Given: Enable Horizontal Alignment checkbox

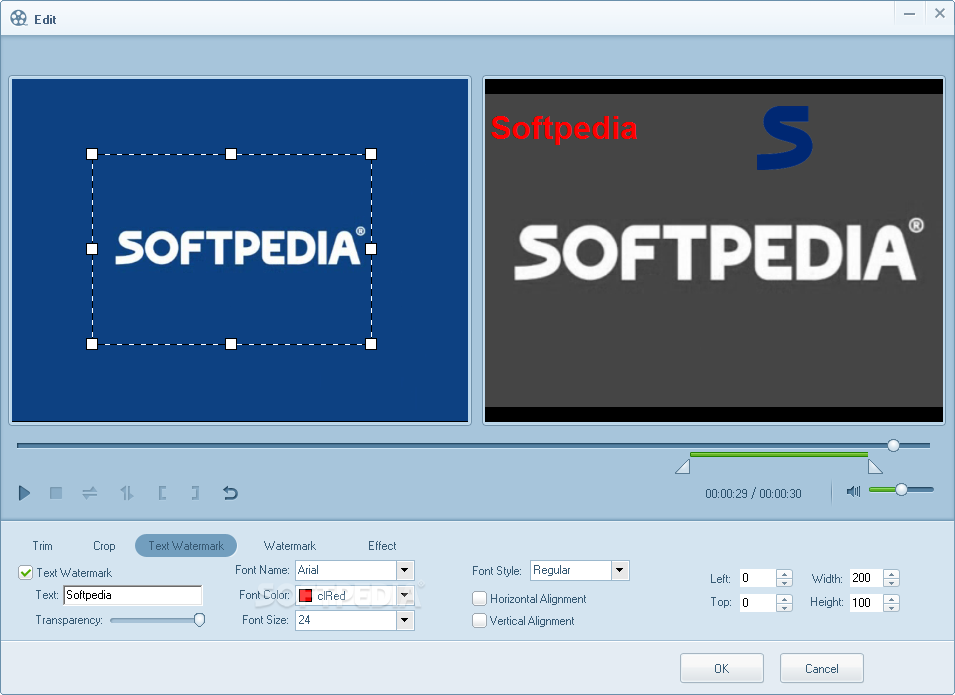Looking at the screenshot, I should (479, 599).
